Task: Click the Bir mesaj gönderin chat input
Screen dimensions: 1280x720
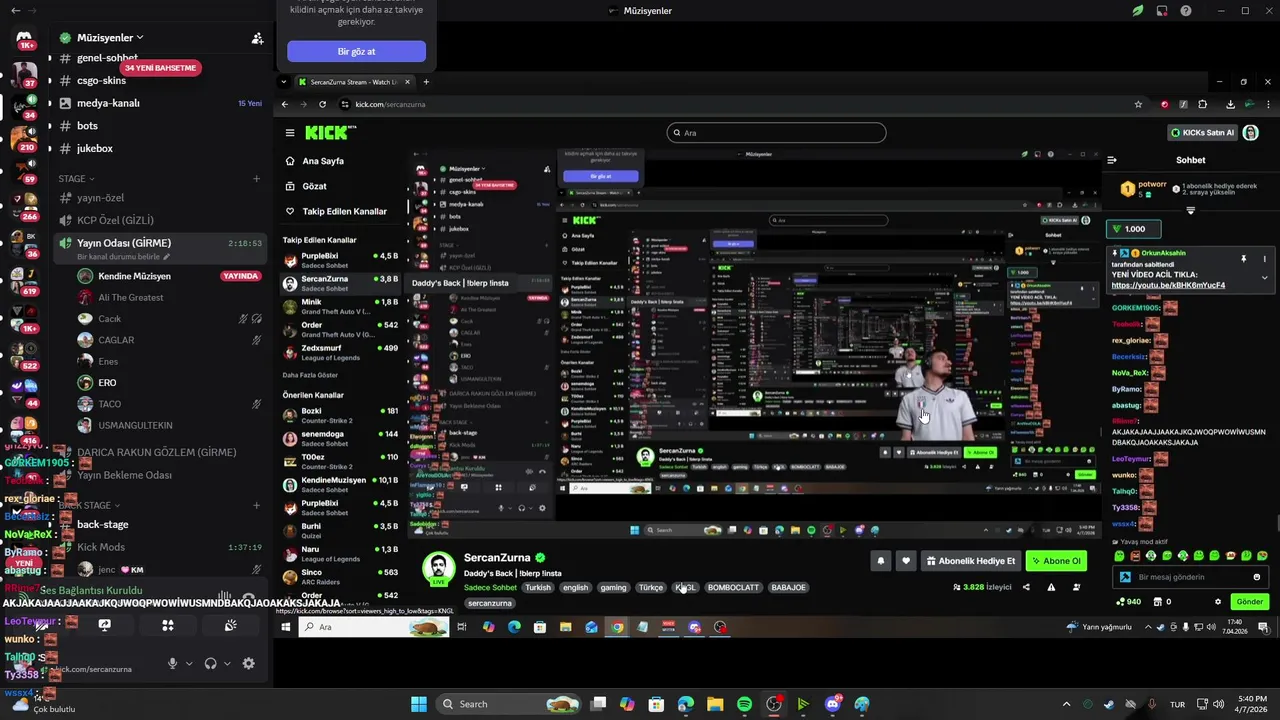Action: 1190,577
